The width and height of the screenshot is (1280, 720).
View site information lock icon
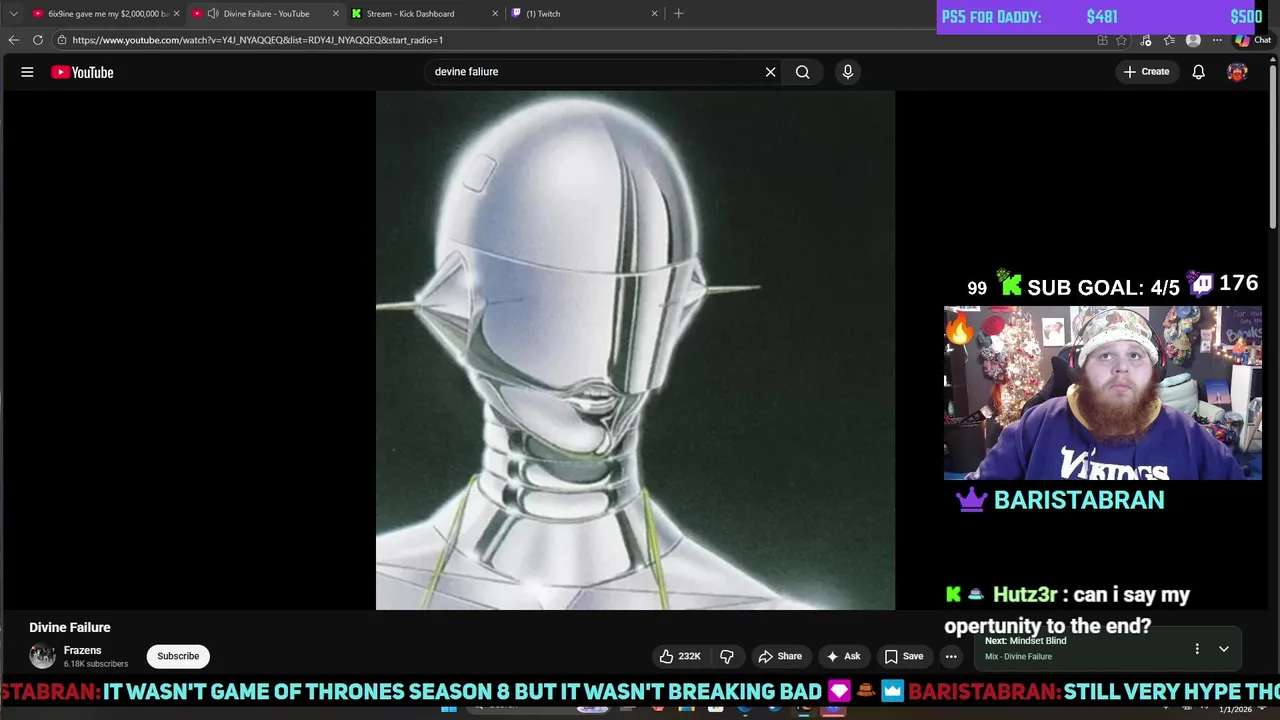click(x=62, y=40)
